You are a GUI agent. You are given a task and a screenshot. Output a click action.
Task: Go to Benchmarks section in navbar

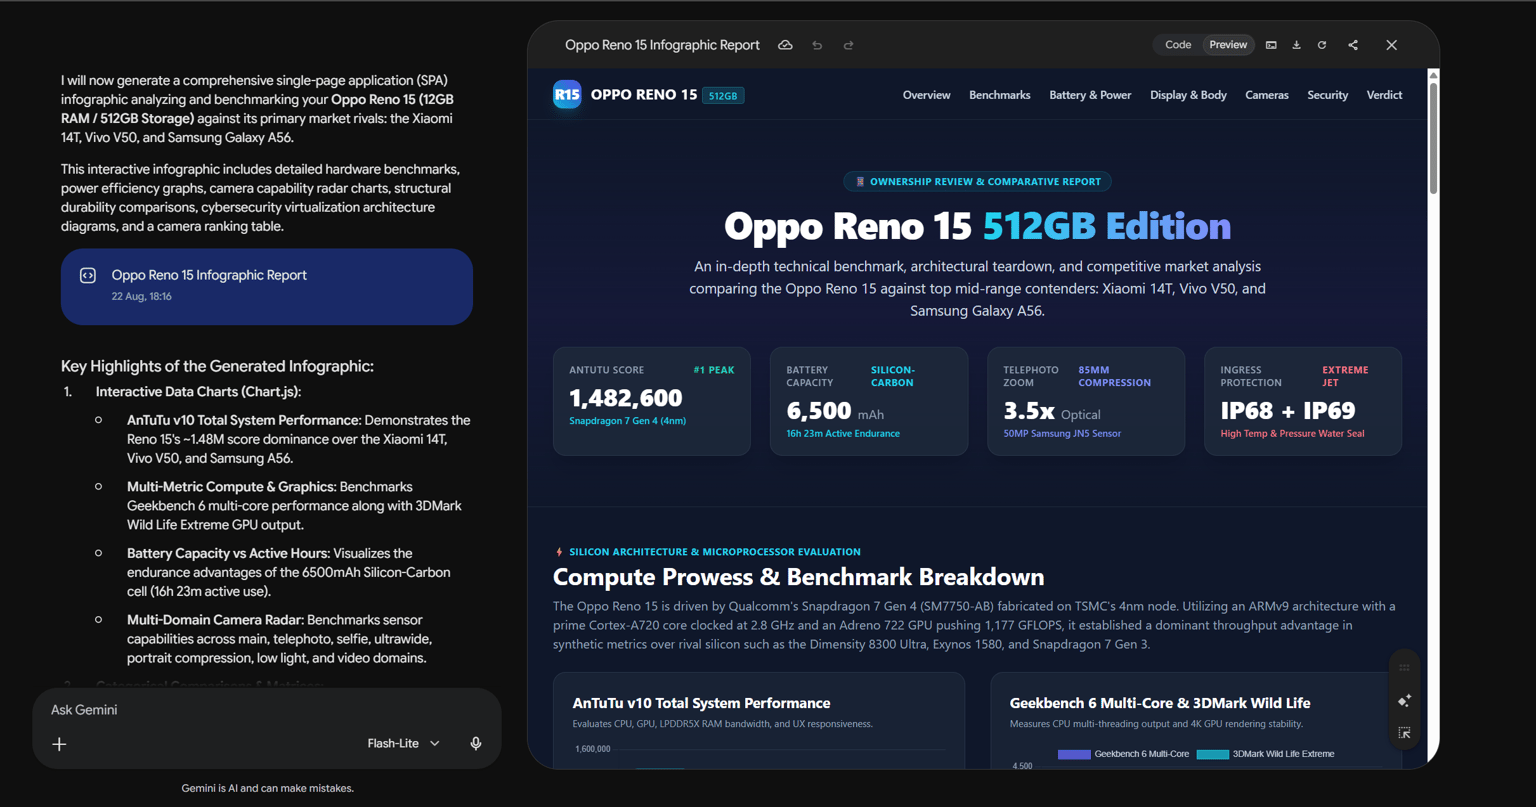pyautogui.click(x=999, y=95)
